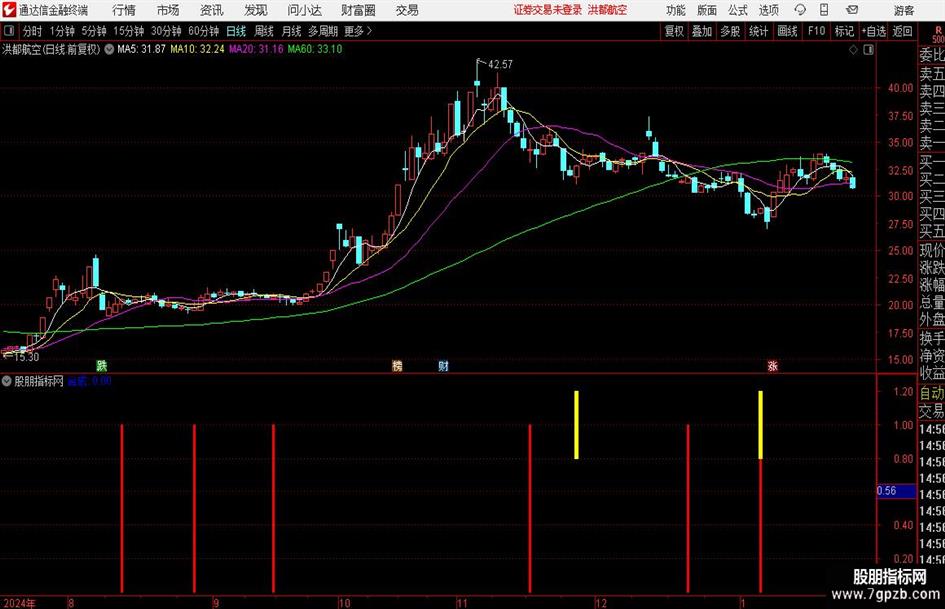Click the 榜 marker below chart
This screenshot has height=609, width=945.
click(397, 365)
